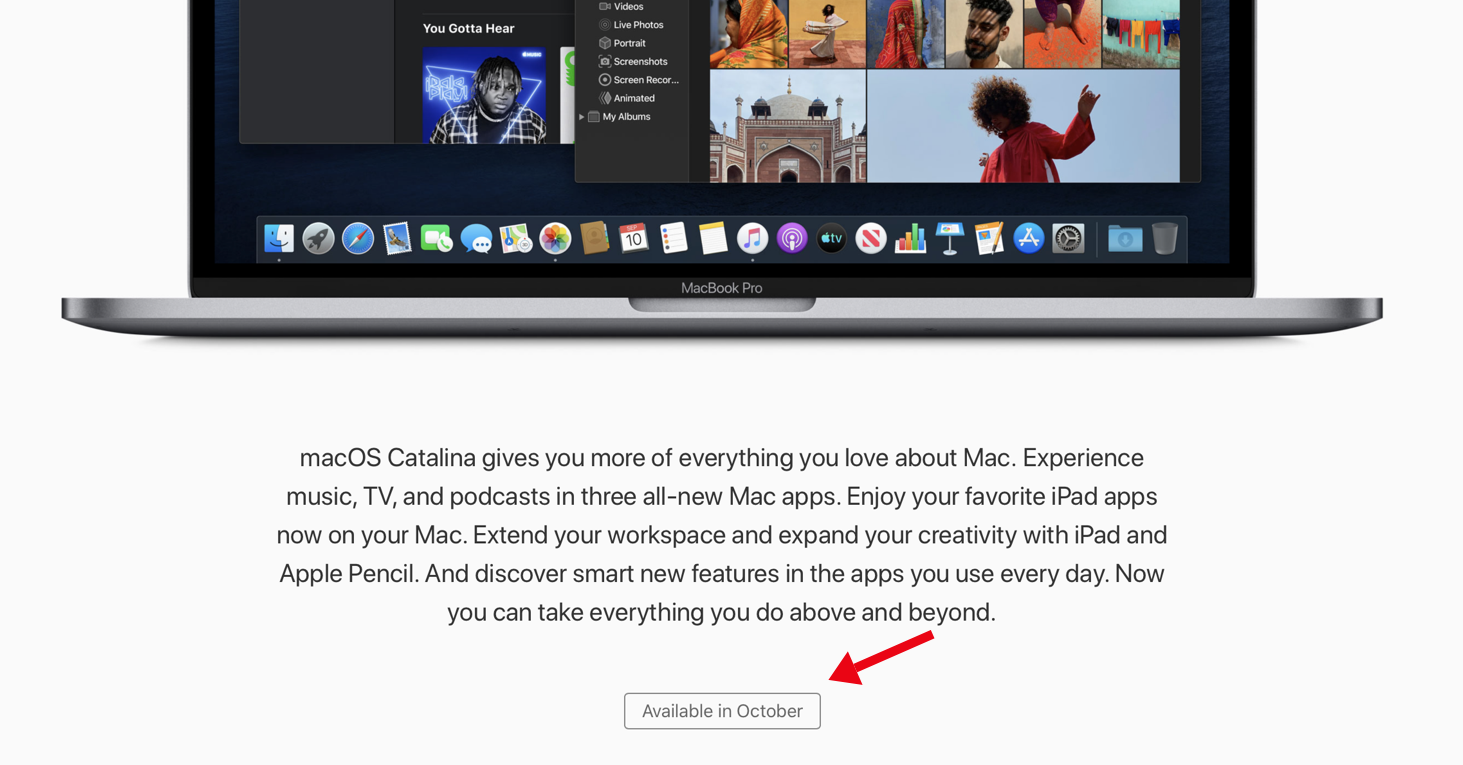This screenshot has width=1463, height=765.
Task: Open News icon in dock
Action: (871, 238)
